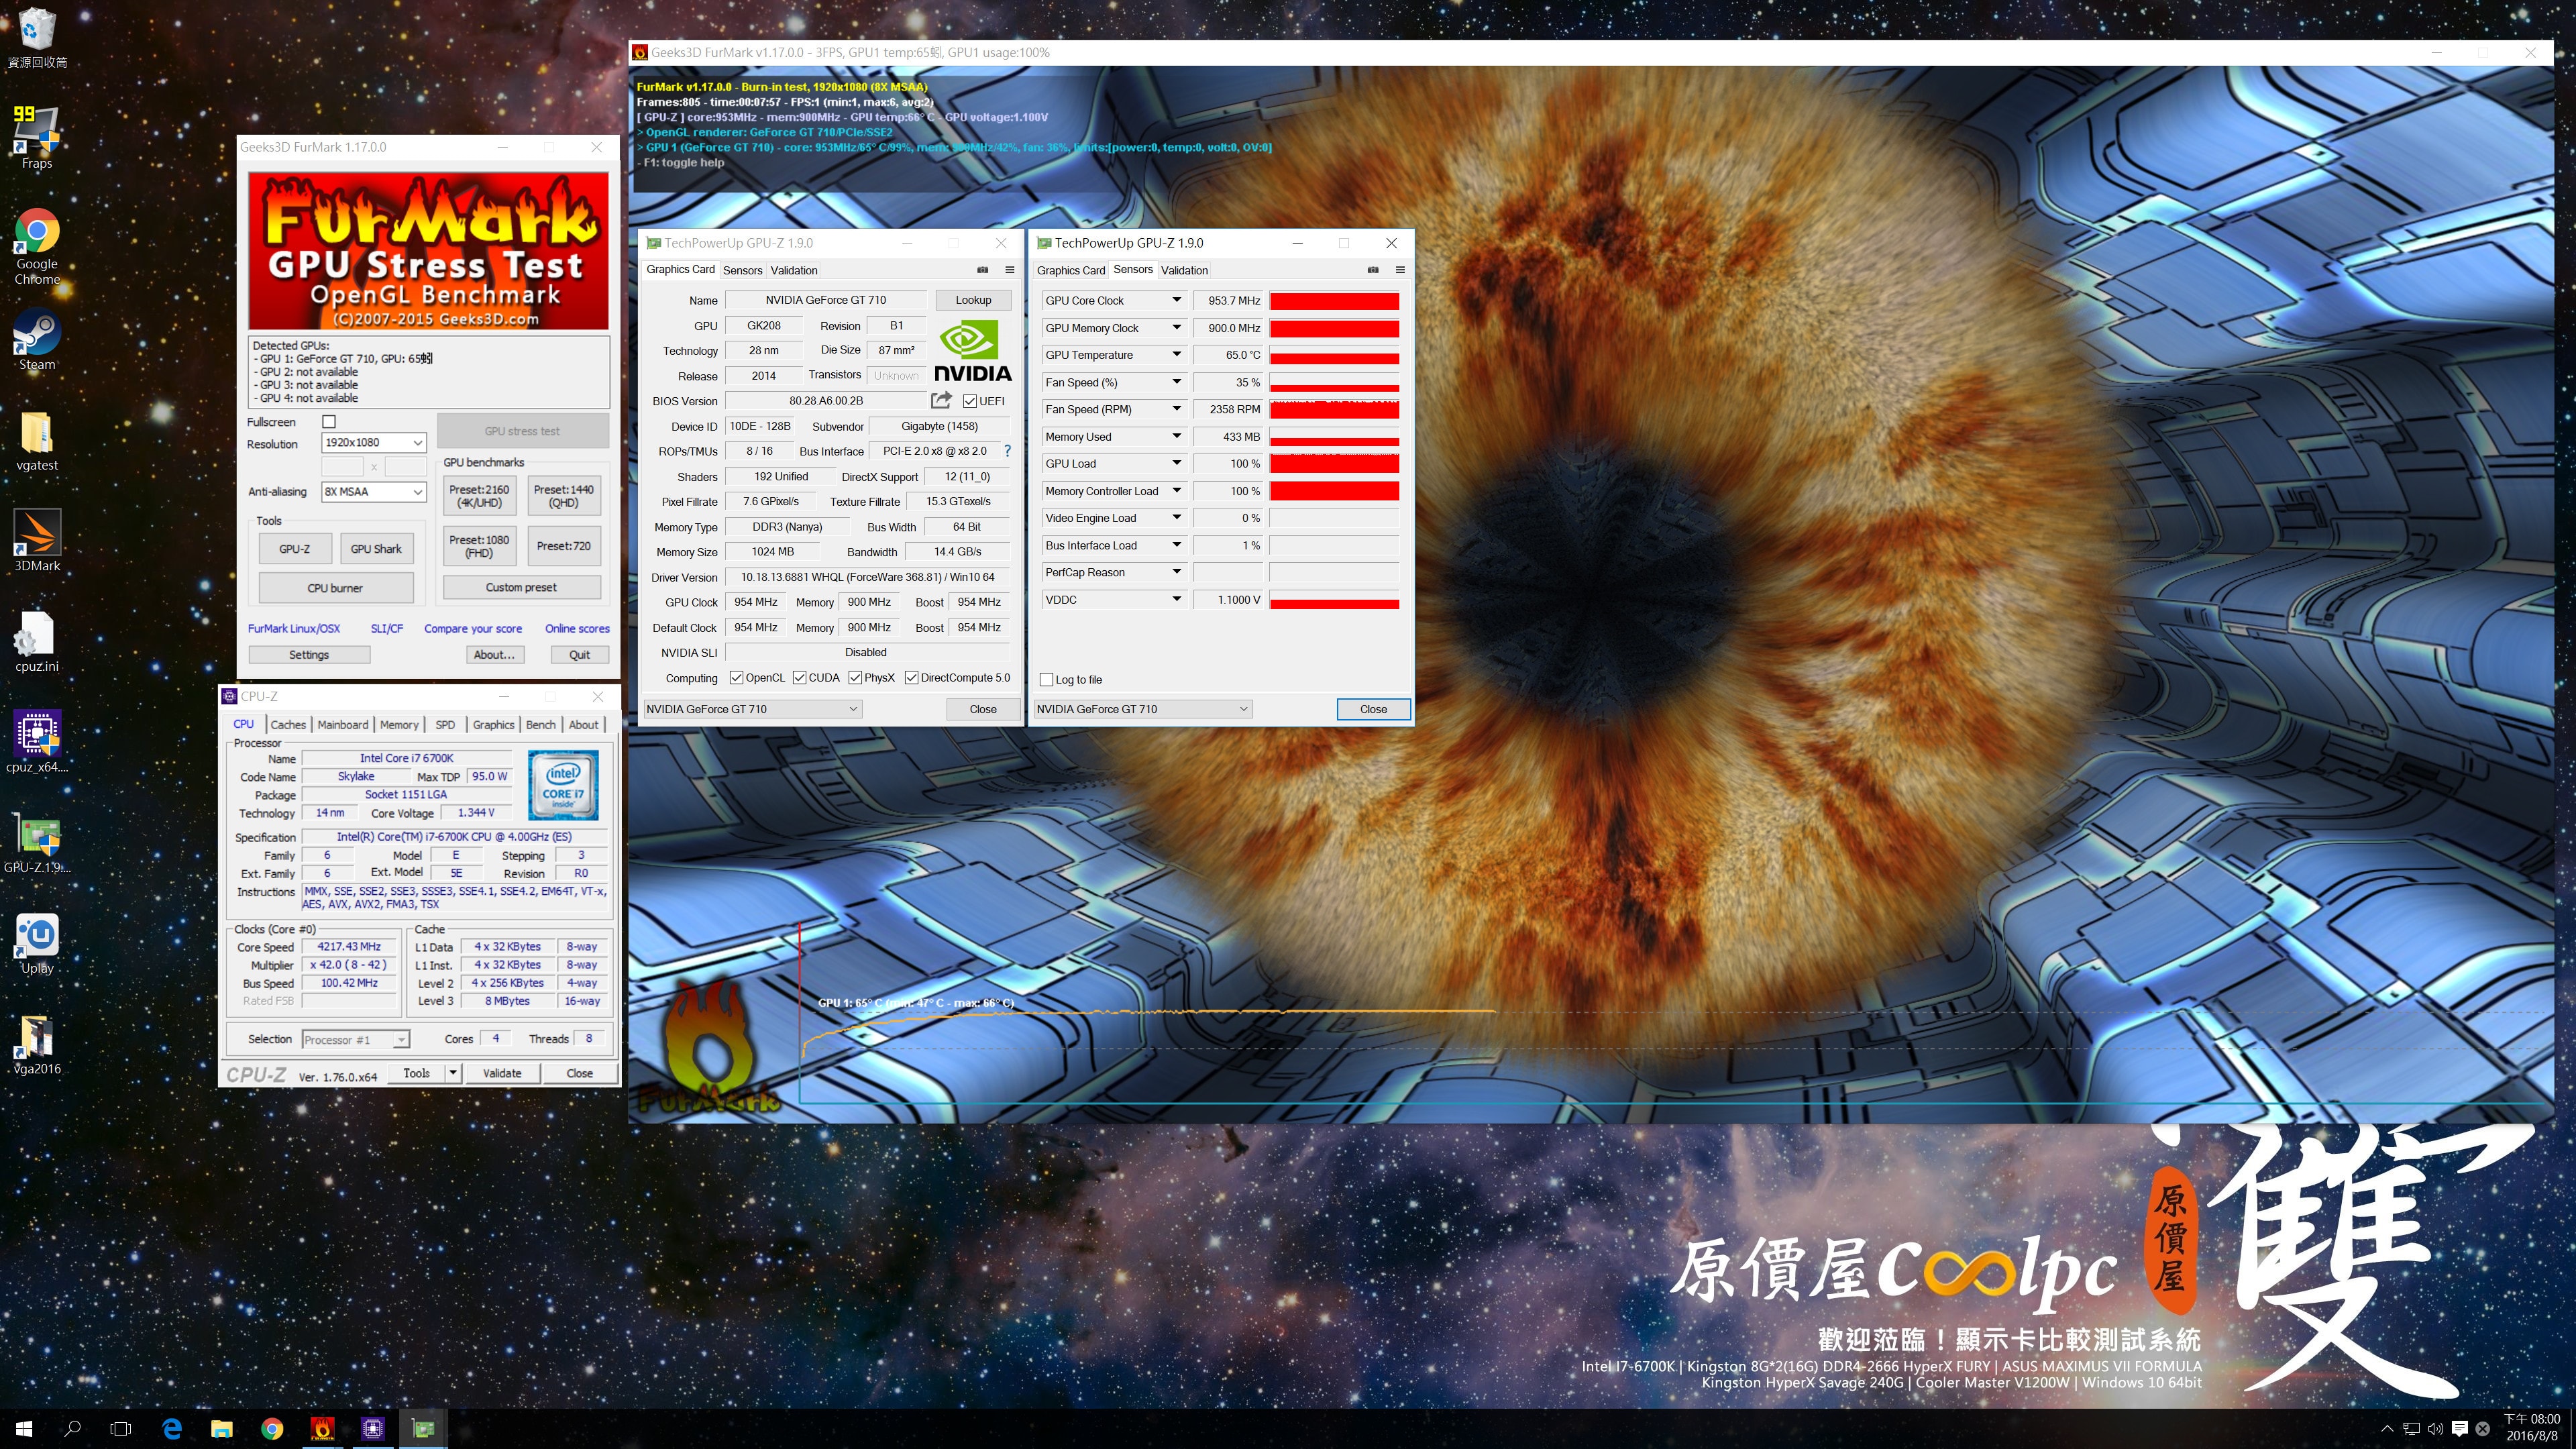This screenshot has width=2576, height=1449.
Task: Expand the GPU Core Clock sensor dropdown
Action: click(1177, 300)
